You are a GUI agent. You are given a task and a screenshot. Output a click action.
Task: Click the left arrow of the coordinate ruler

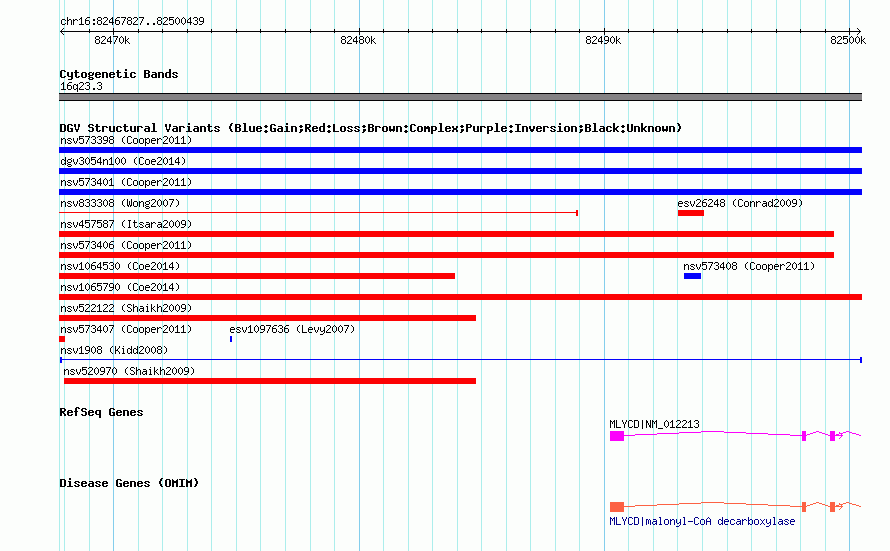tap(62, 31)
